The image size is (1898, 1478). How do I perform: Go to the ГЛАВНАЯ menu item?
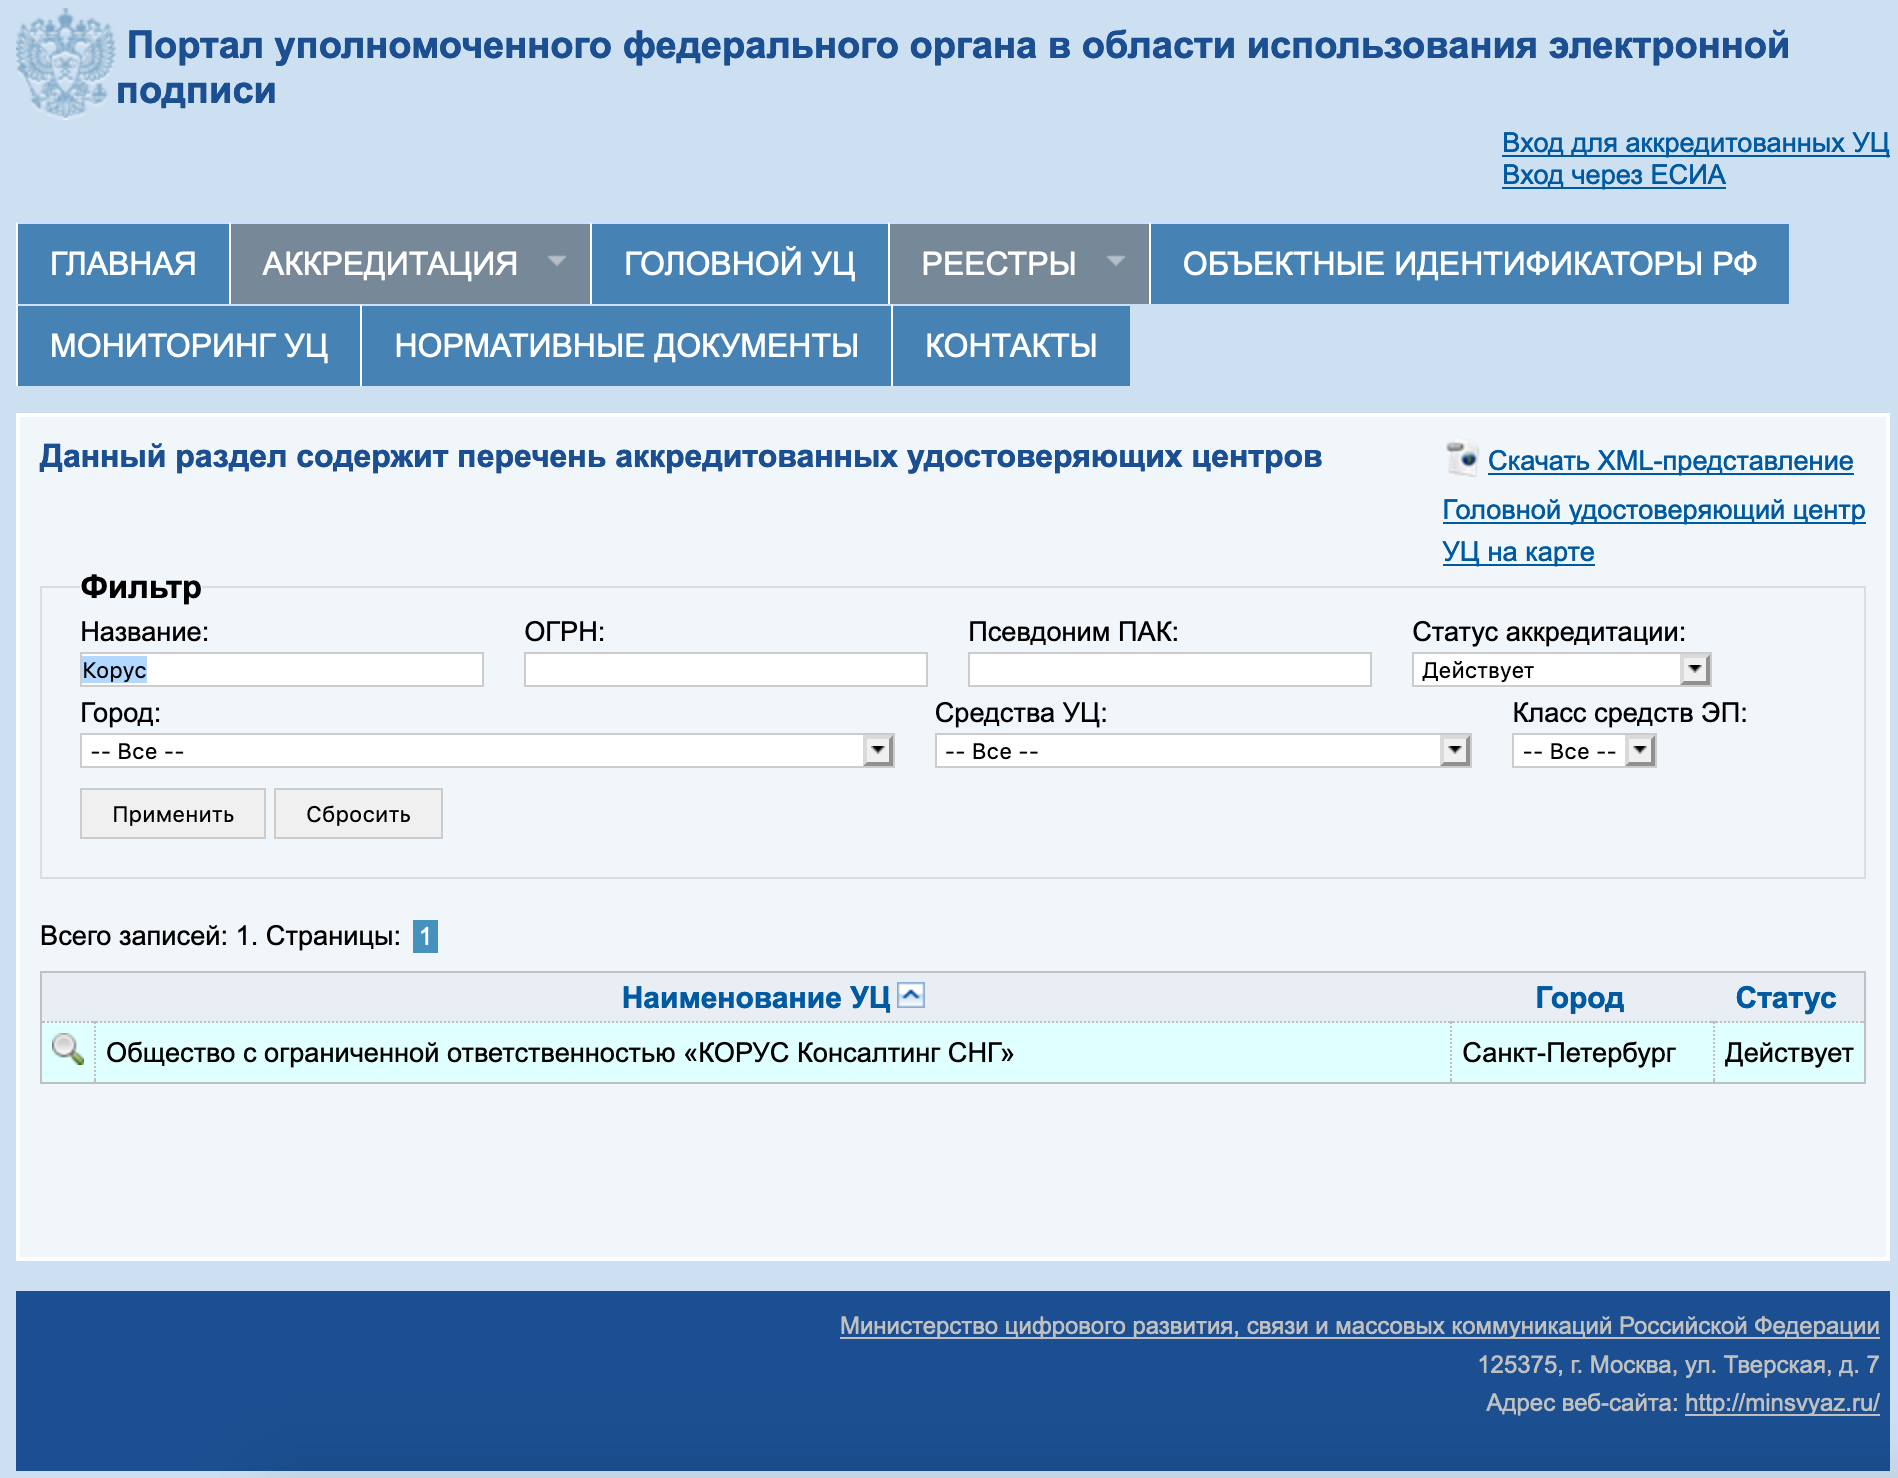pyautogui.click(x=123, y=264)
